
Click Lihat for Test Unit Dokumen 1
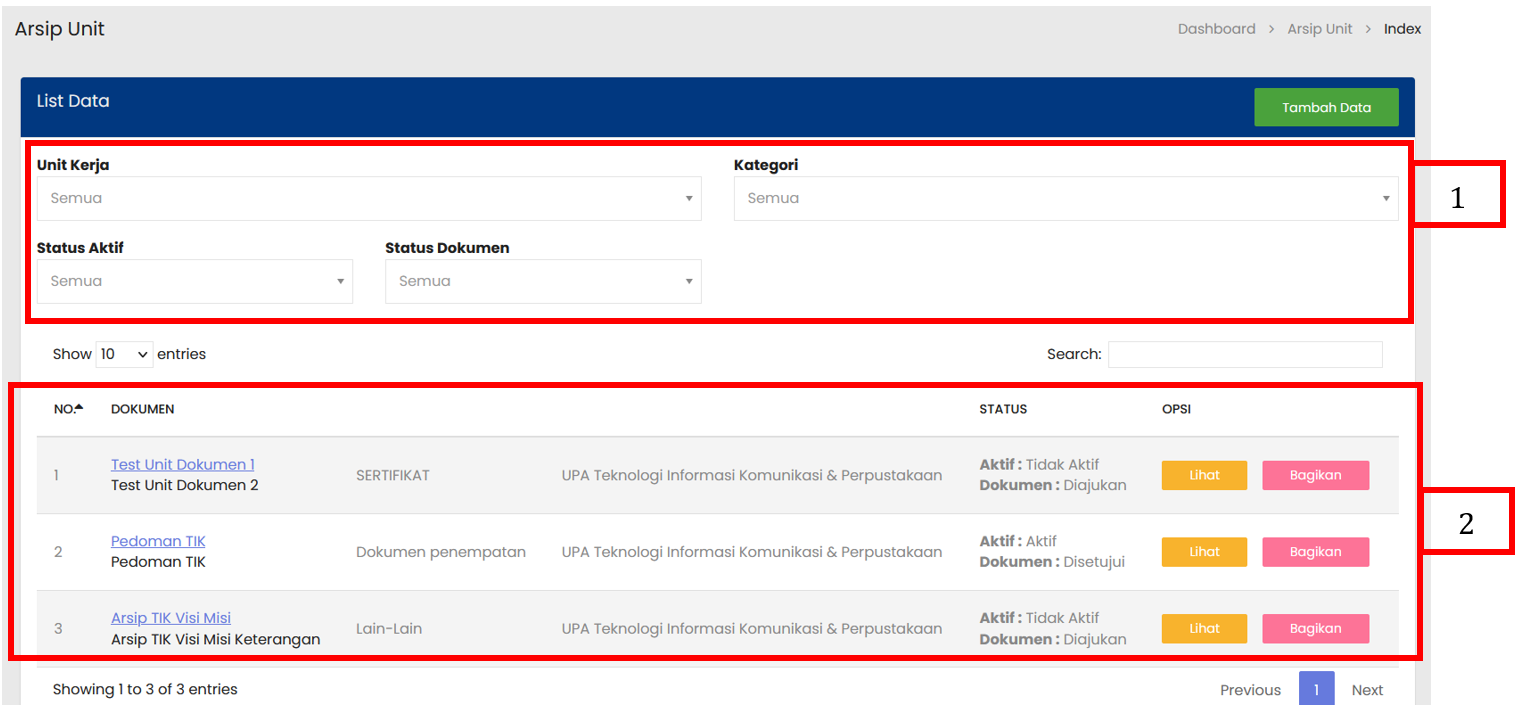pos(1204,475)
